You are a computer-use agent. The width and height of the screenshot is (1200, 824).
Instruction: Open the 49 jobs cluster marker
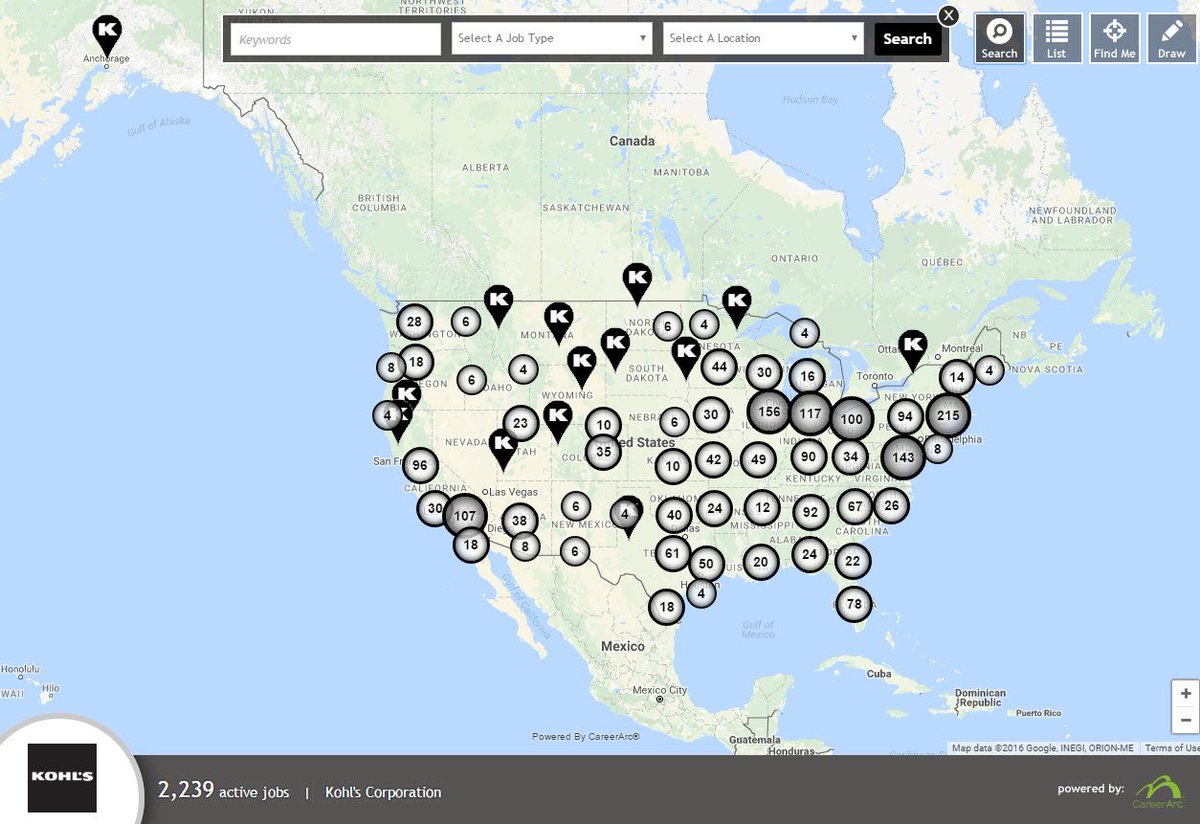759,460
